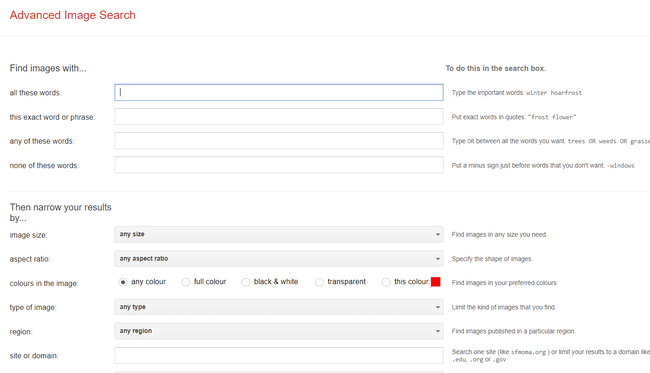Screen dimensions: 650x373
Task: Select the 'any colour' radio button
Action: click(123, 282)
